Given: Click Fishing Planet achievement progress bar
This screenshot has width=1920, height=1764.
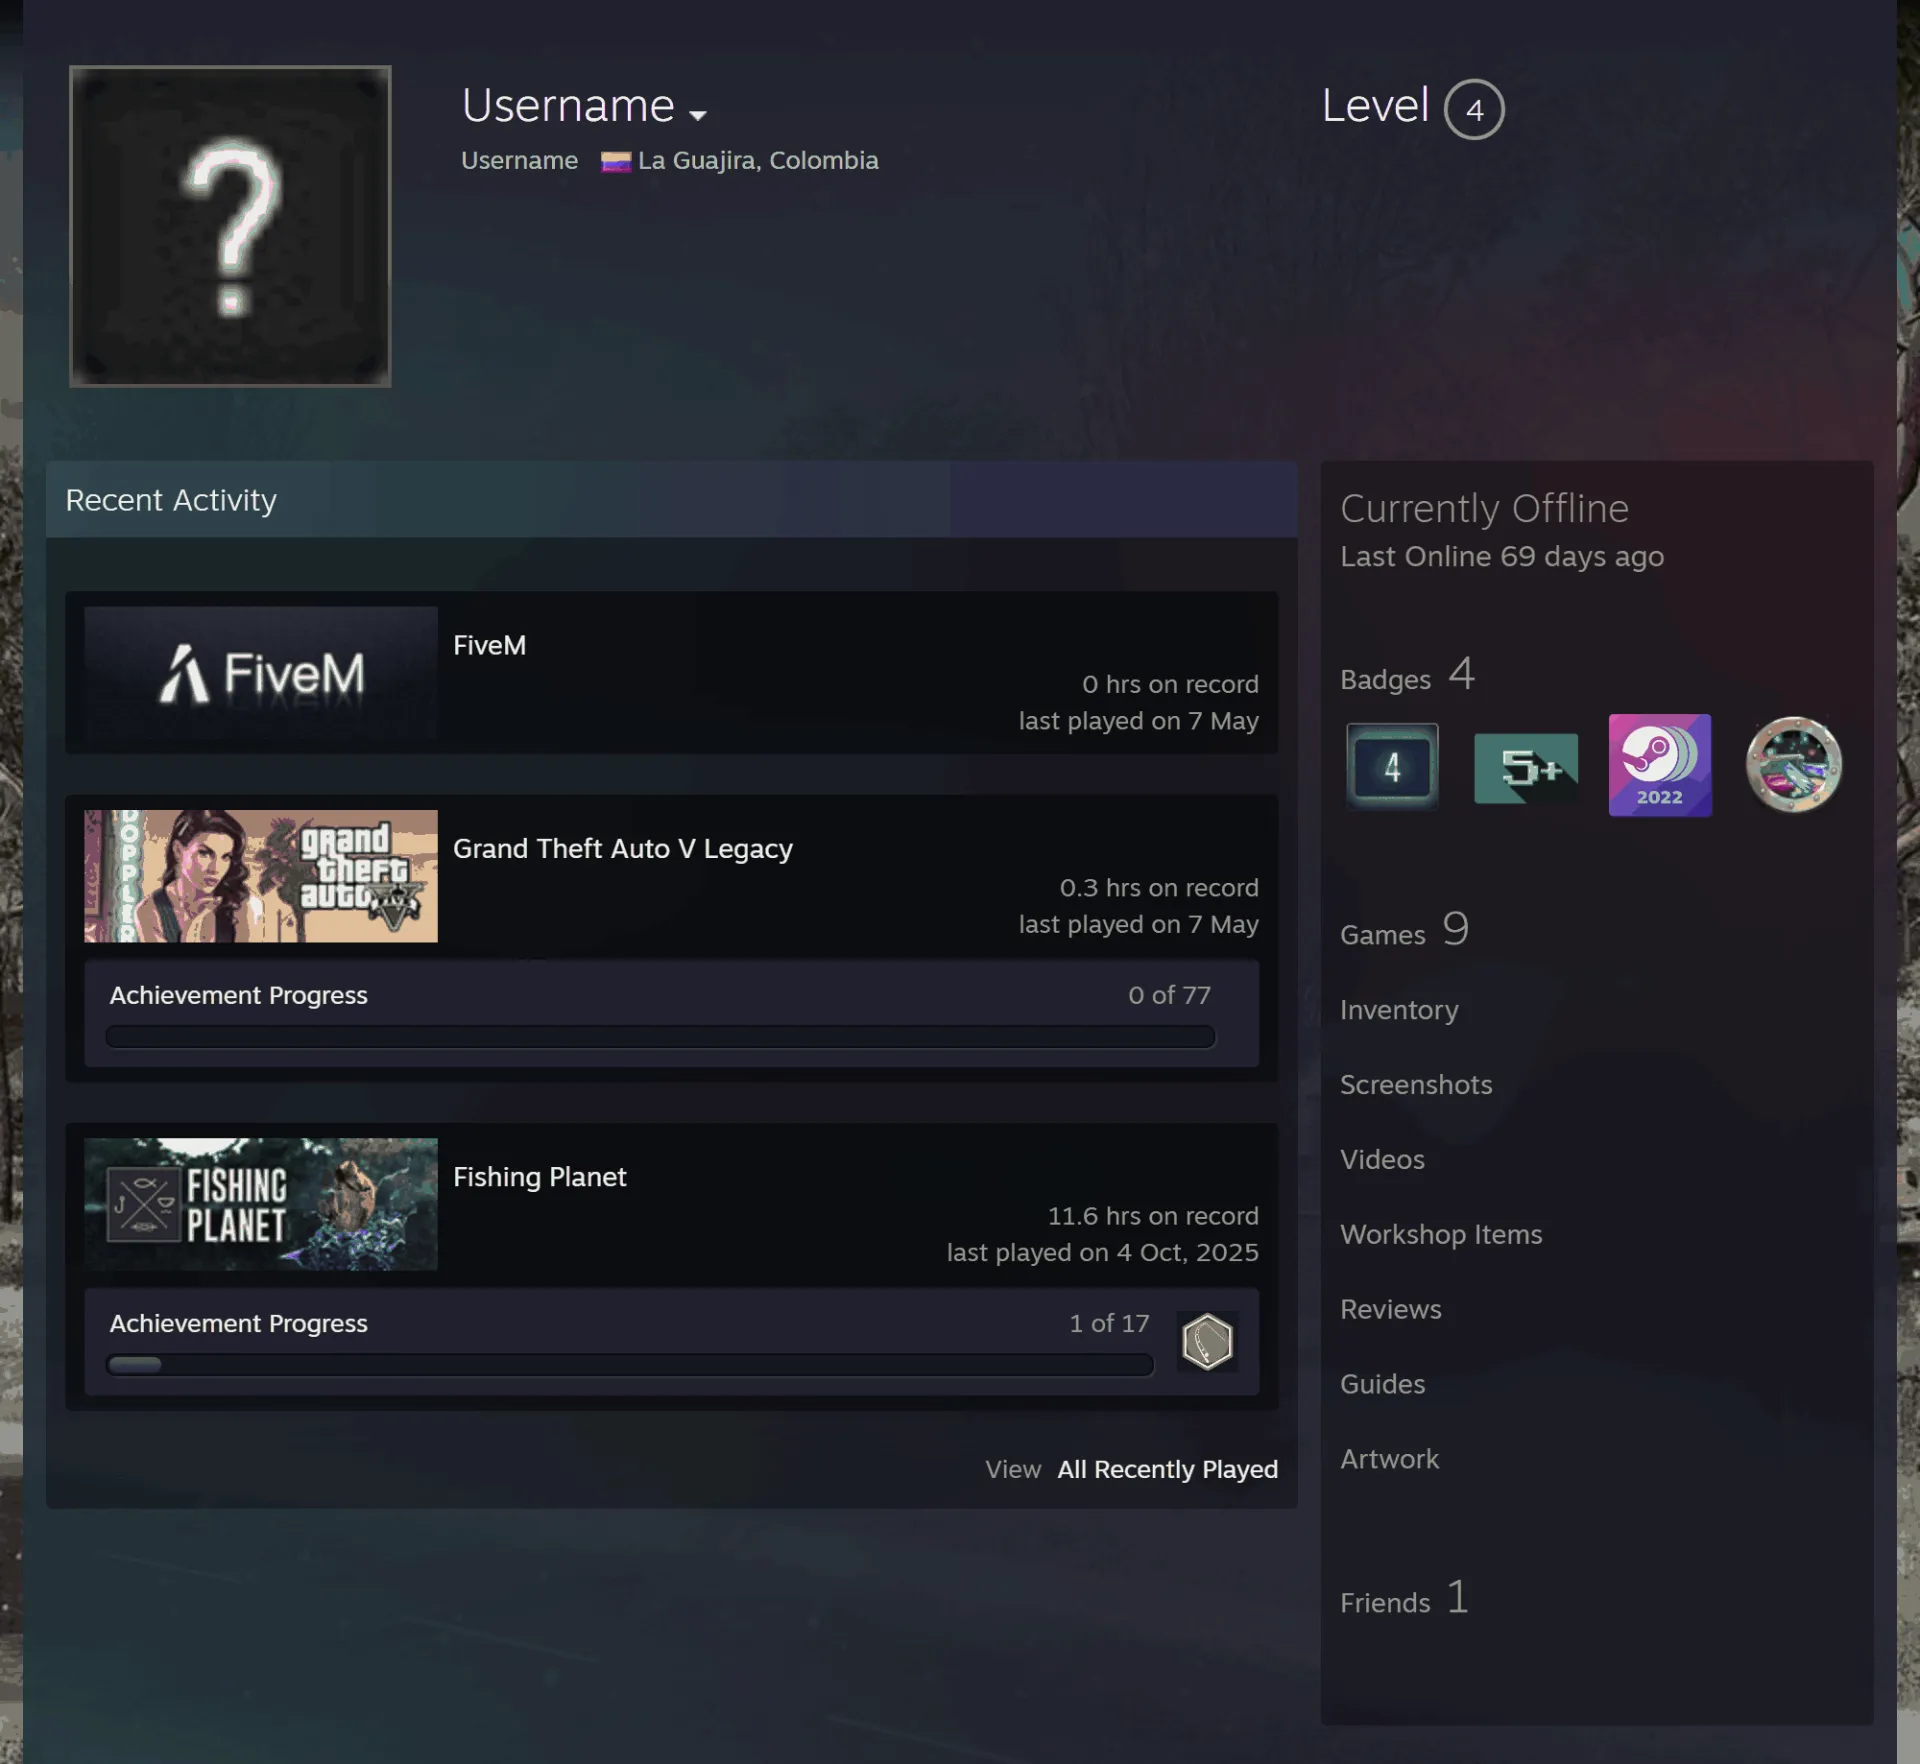Looking at the screenshot, I should pos(630,1365).
